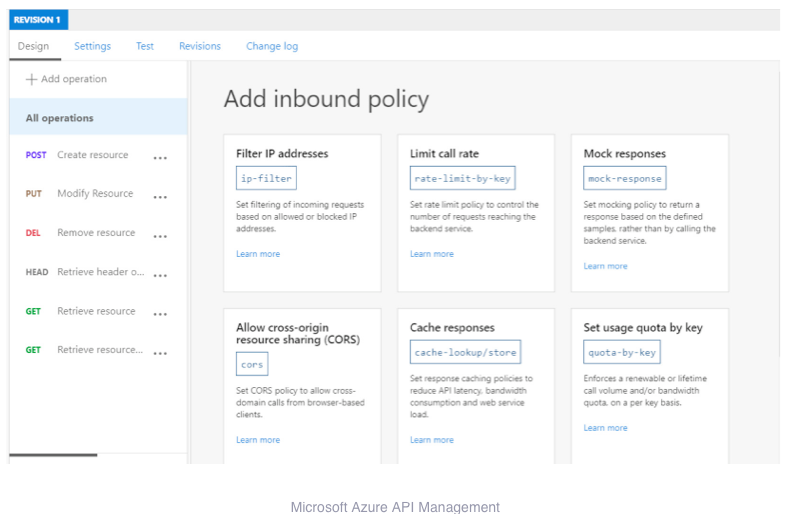
Task: Open the Settings tab
Action: (x=93, y=46)
